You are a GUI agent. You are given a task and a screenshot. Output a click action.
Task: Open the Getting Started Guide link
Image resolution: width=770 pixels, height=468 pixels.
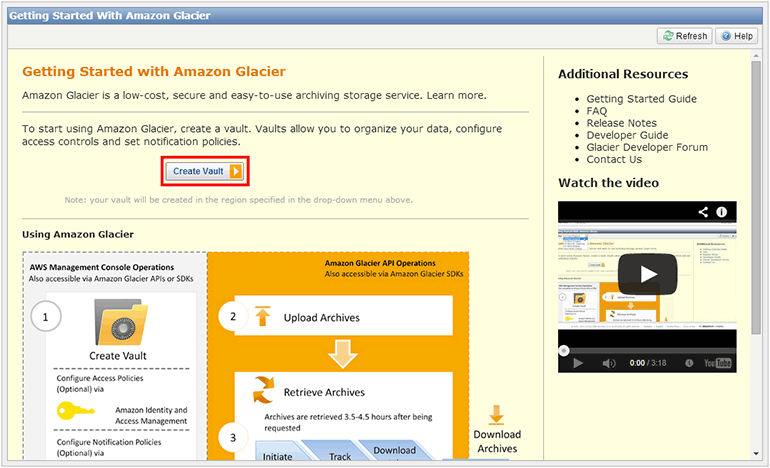click(641, 99)
